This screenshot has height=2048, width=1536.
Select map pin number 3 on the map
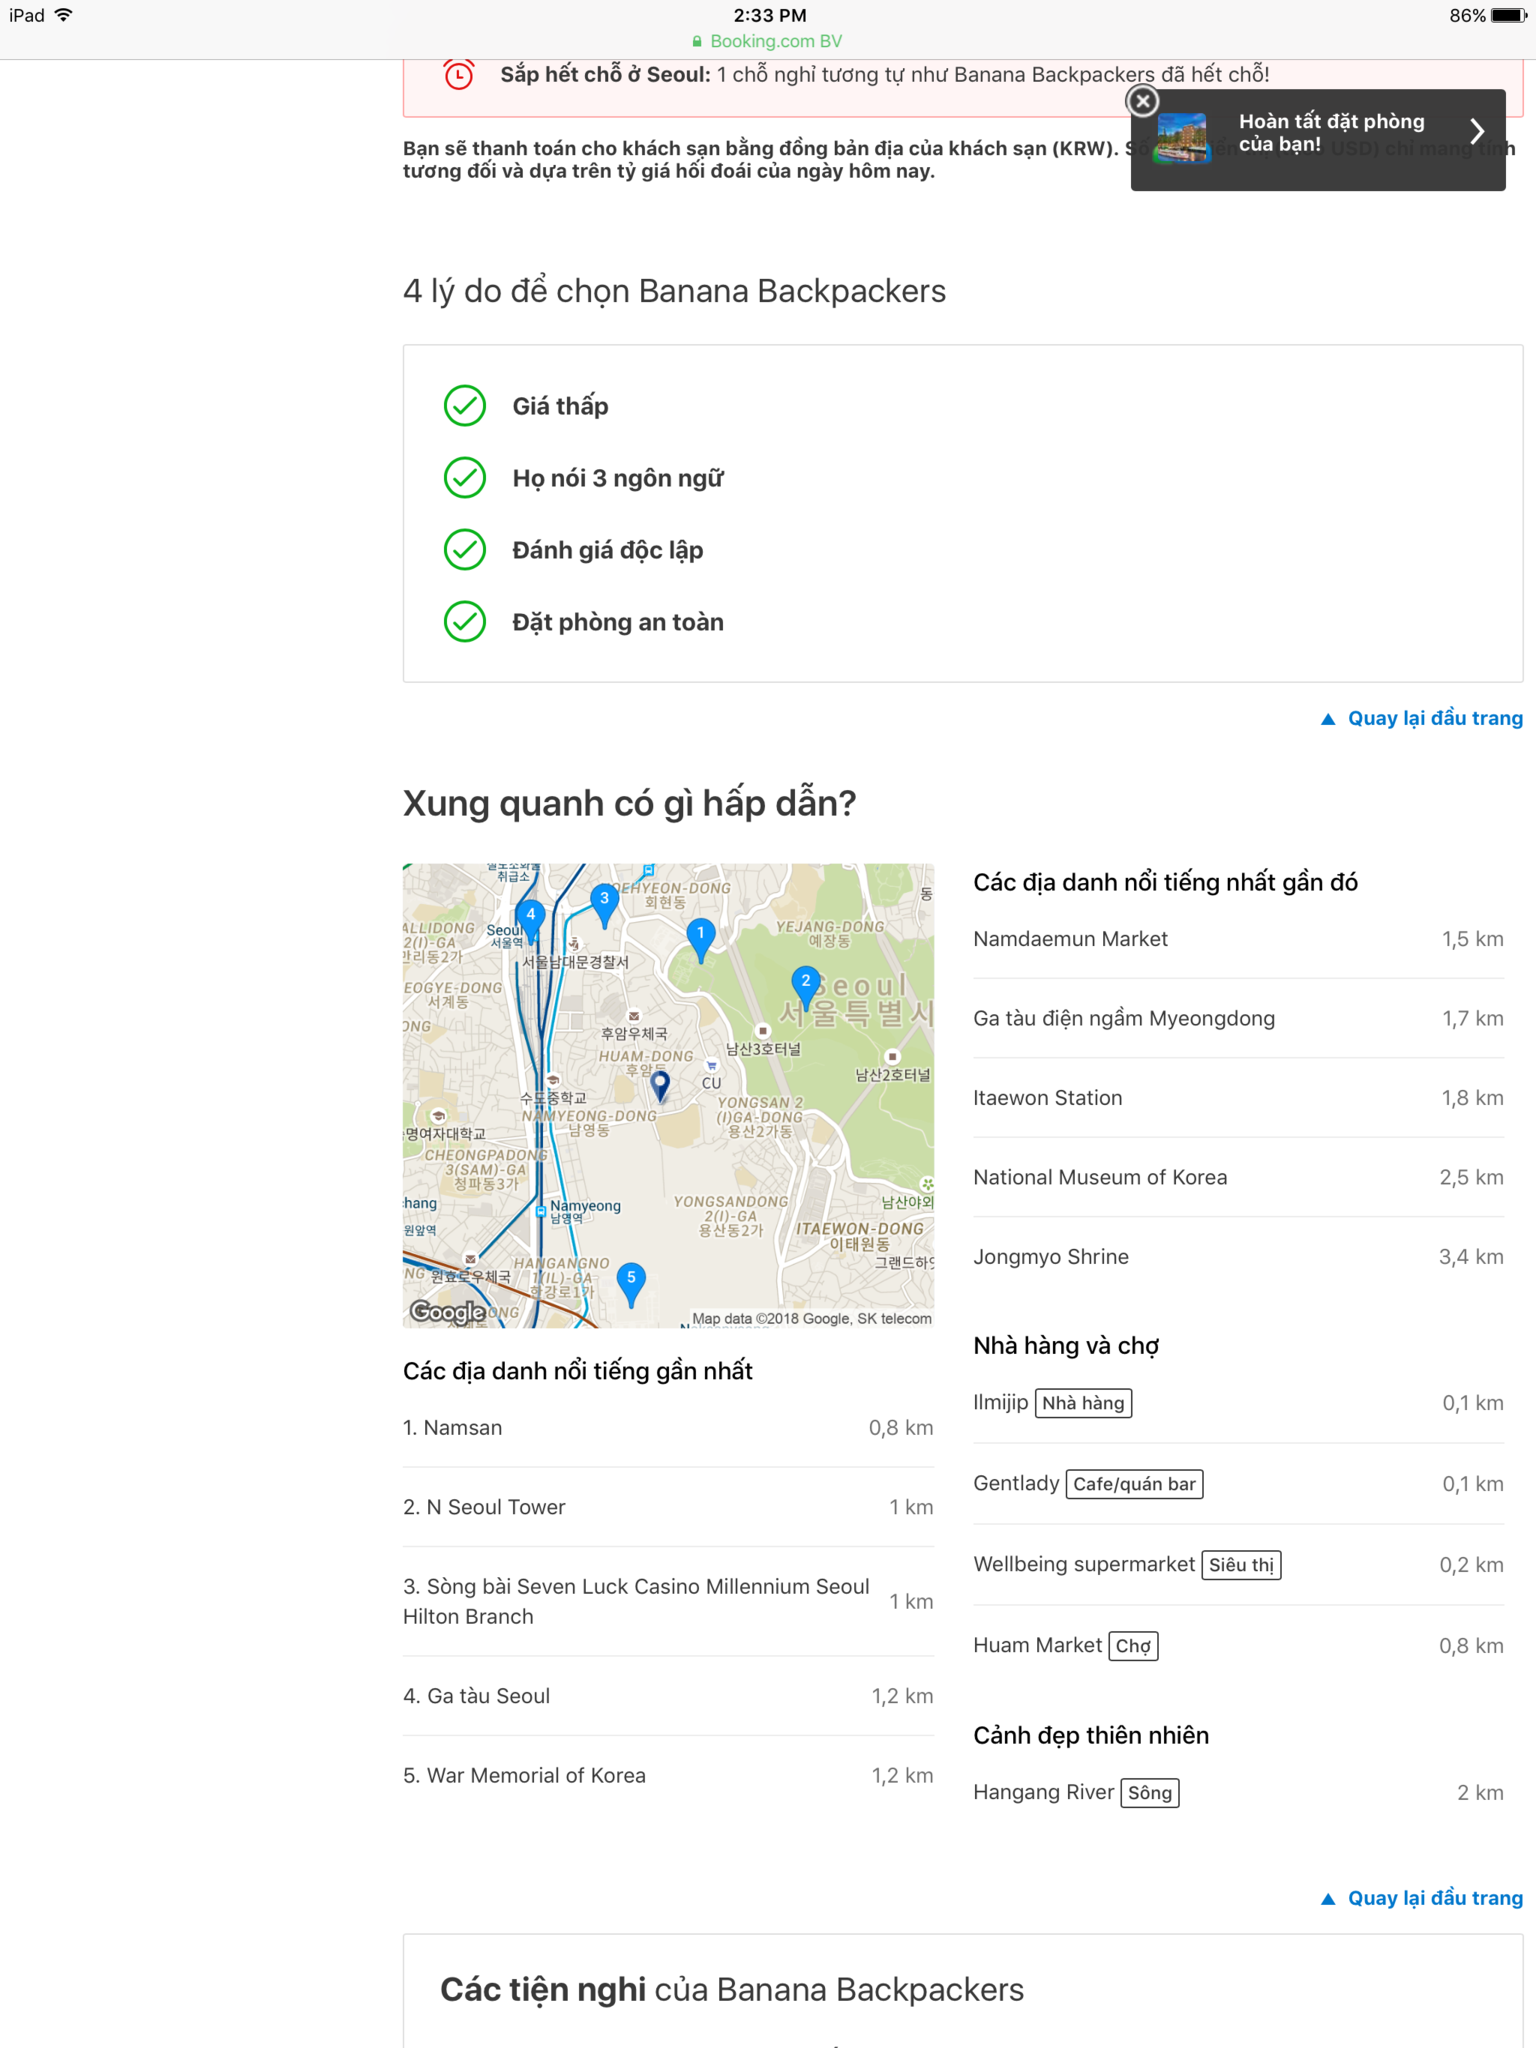(x=604, y=905)
